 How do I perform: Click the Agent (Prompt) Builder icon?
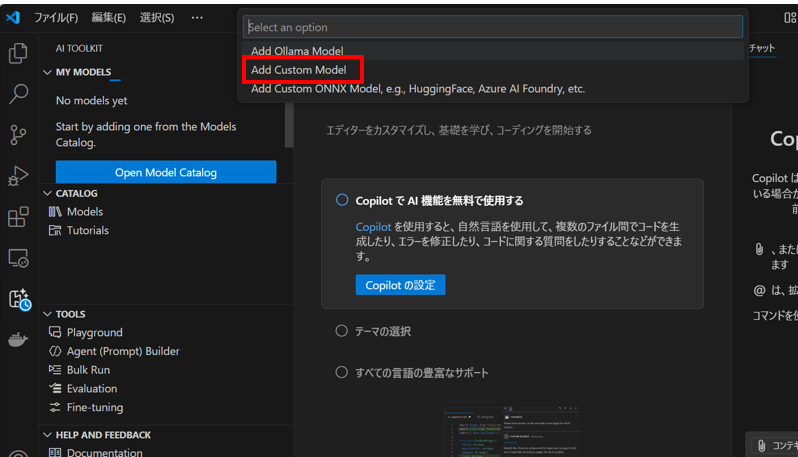point(55,351)
